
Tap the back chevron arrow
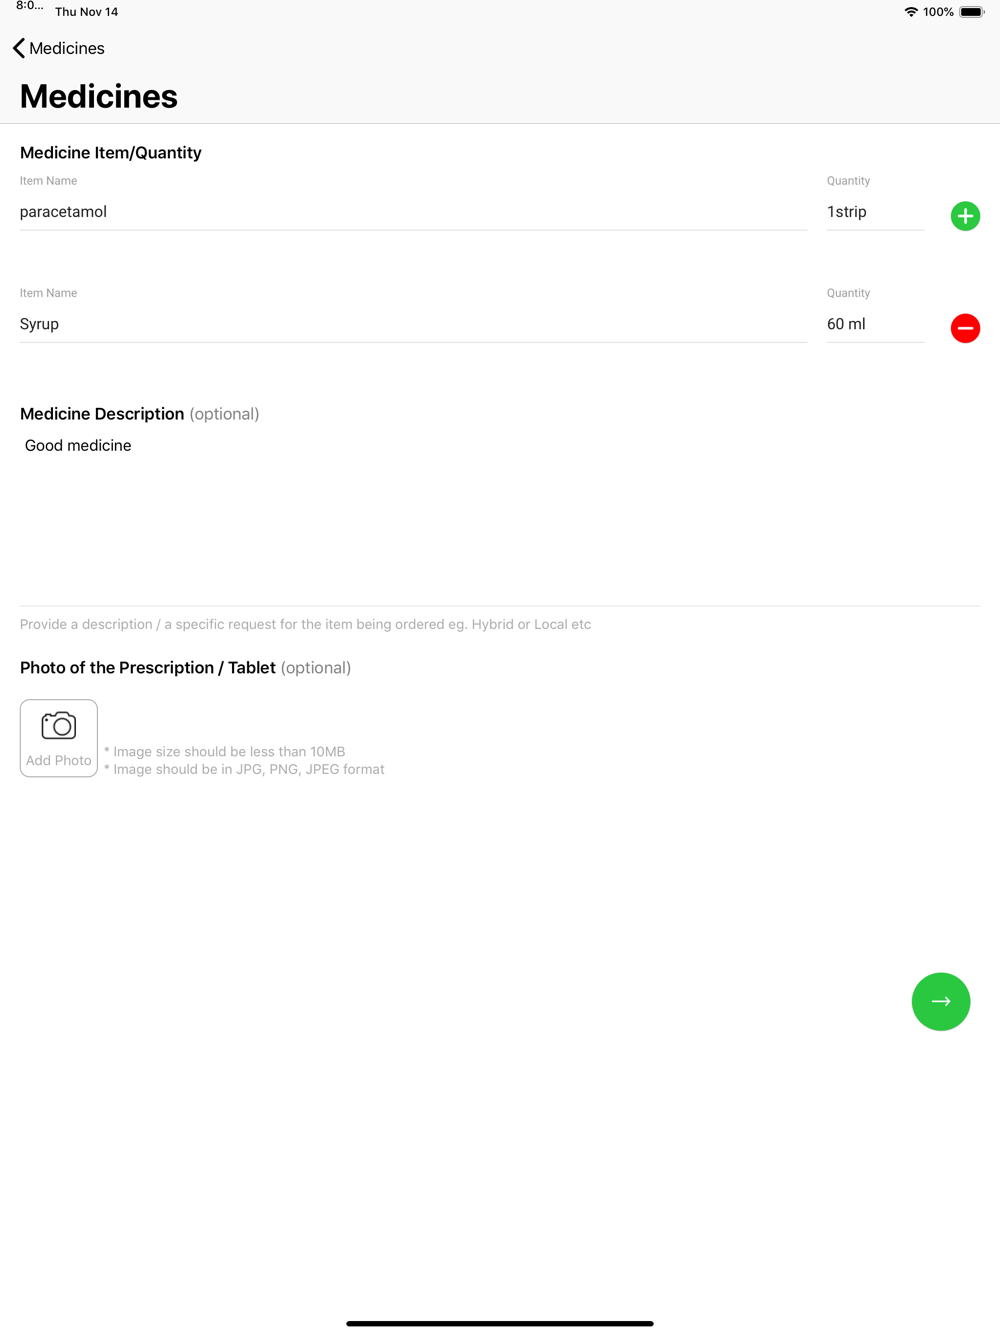click(19, 48)
